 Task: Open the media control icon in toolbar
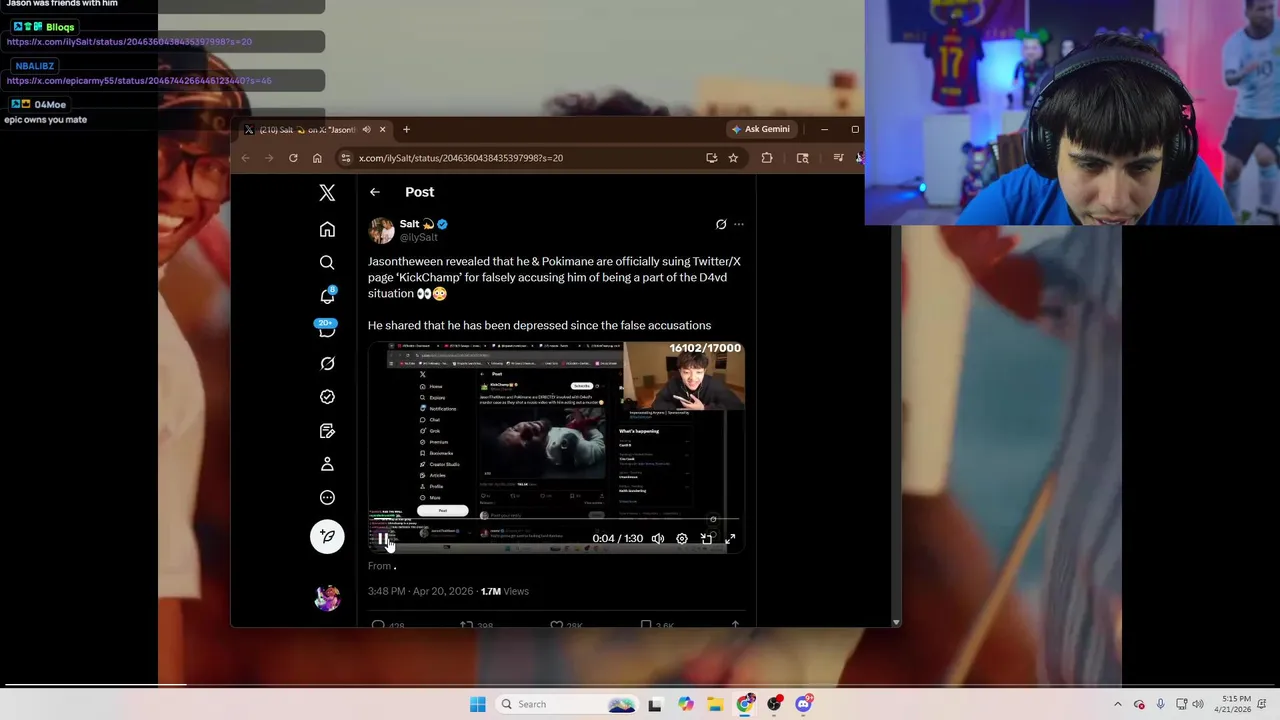838,158
